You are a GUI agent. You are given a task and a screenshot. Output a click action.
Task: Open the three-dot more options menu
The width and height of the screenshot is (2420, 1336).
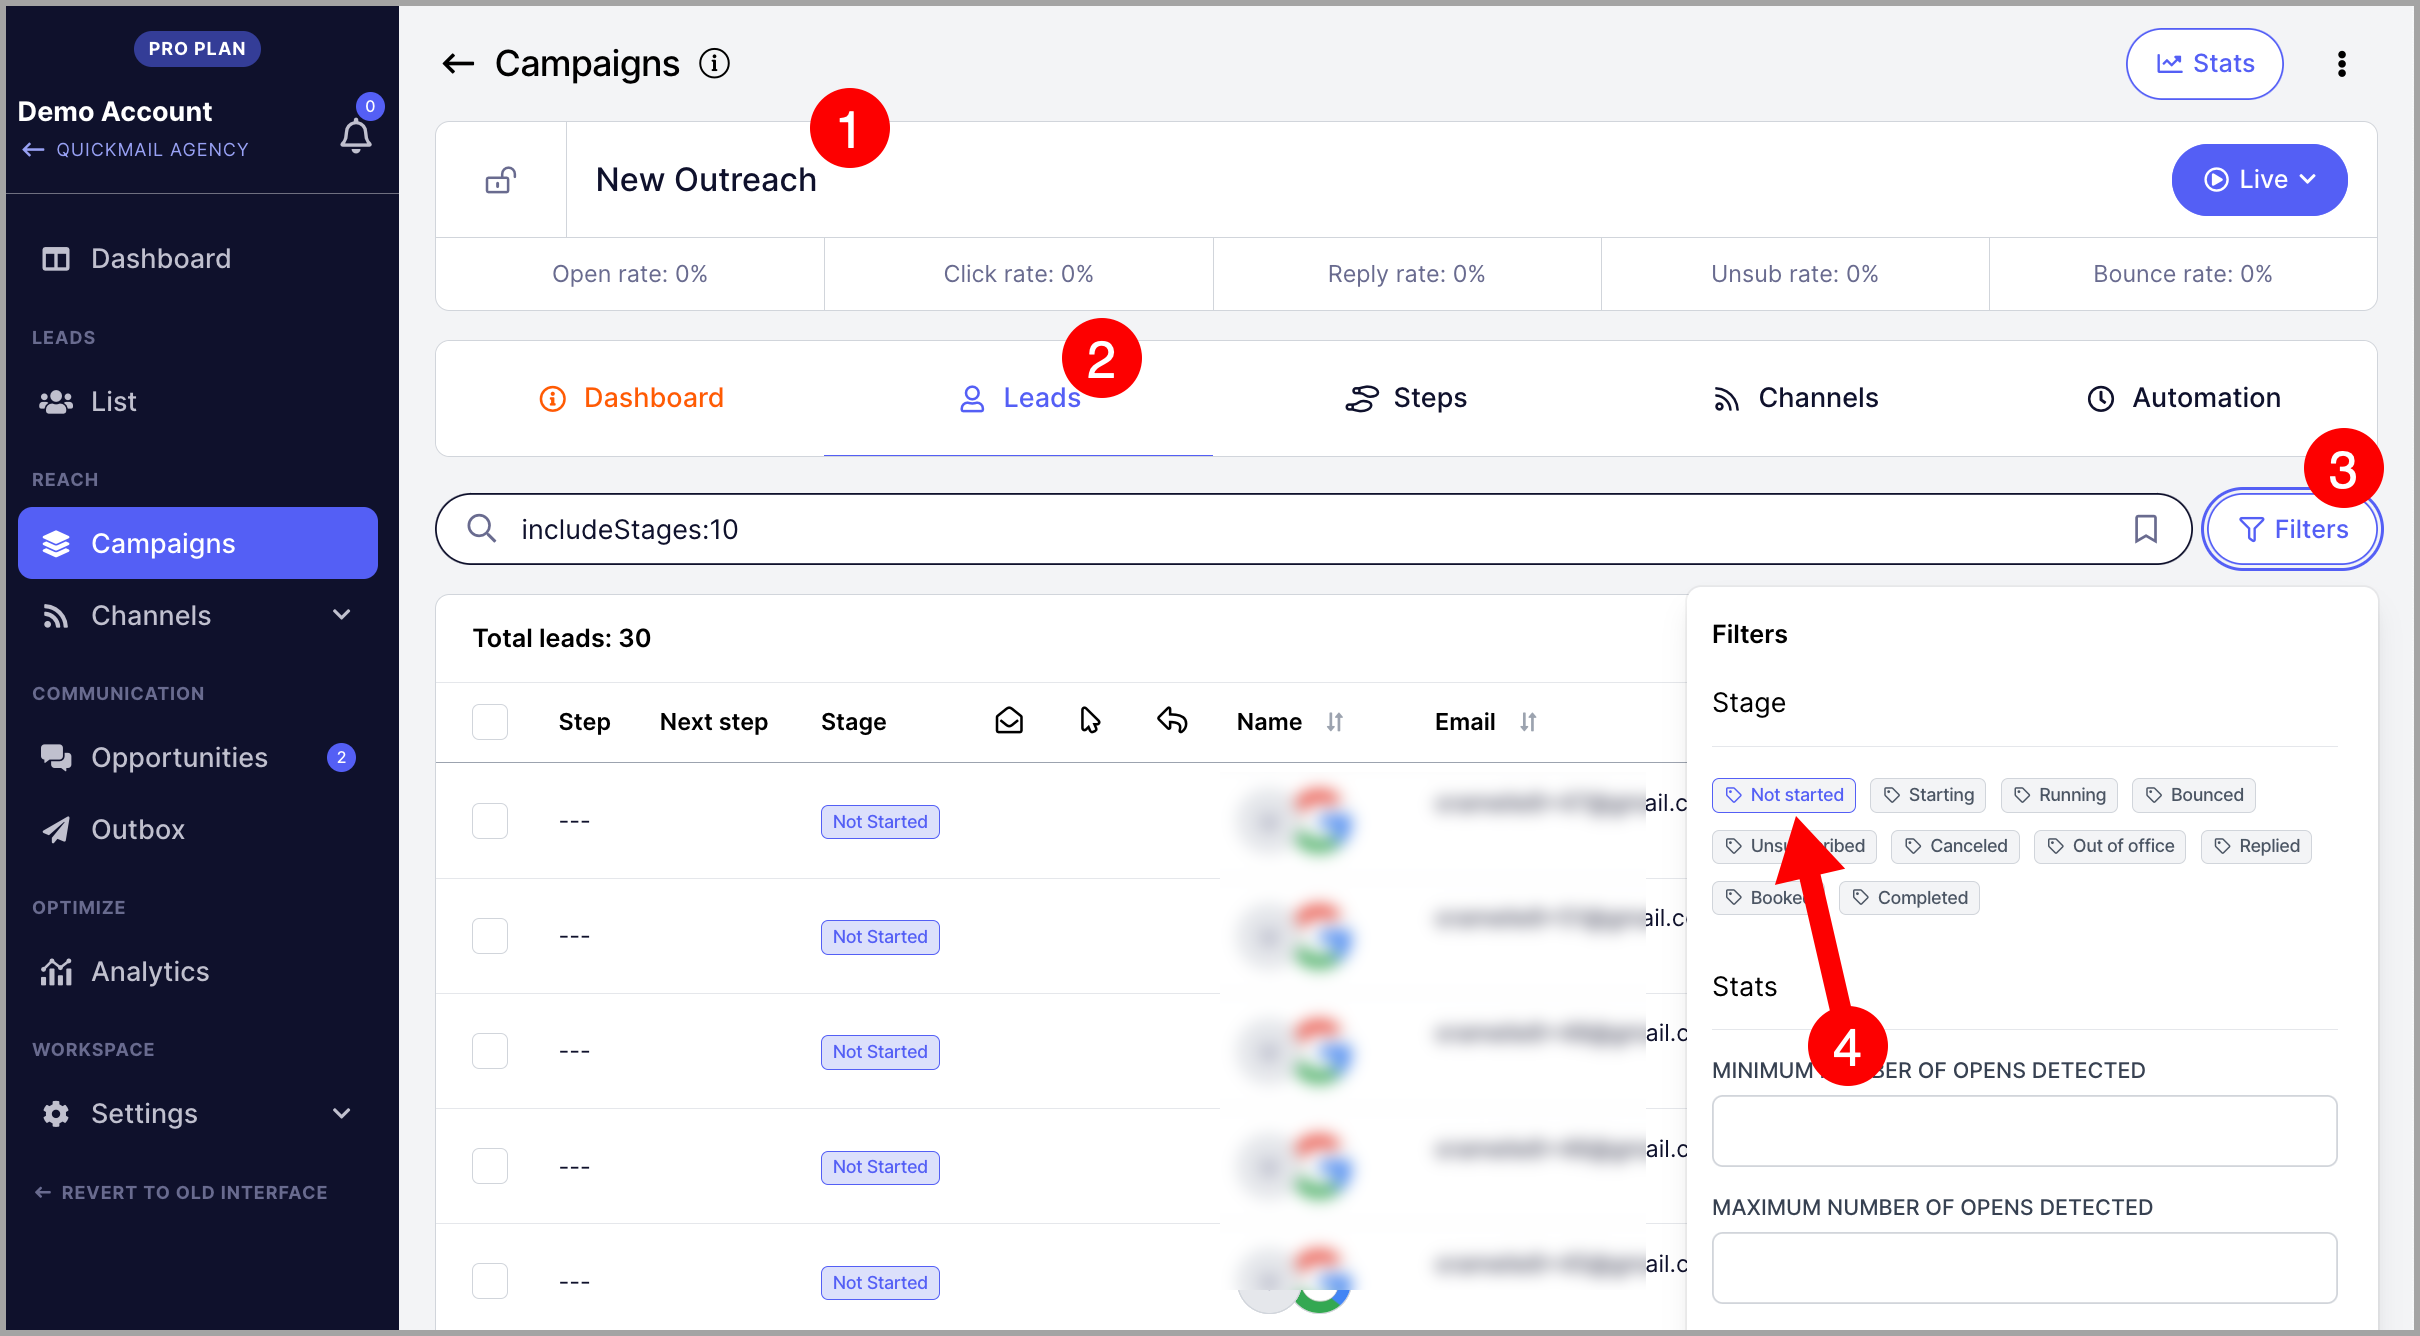[2341, 64]
